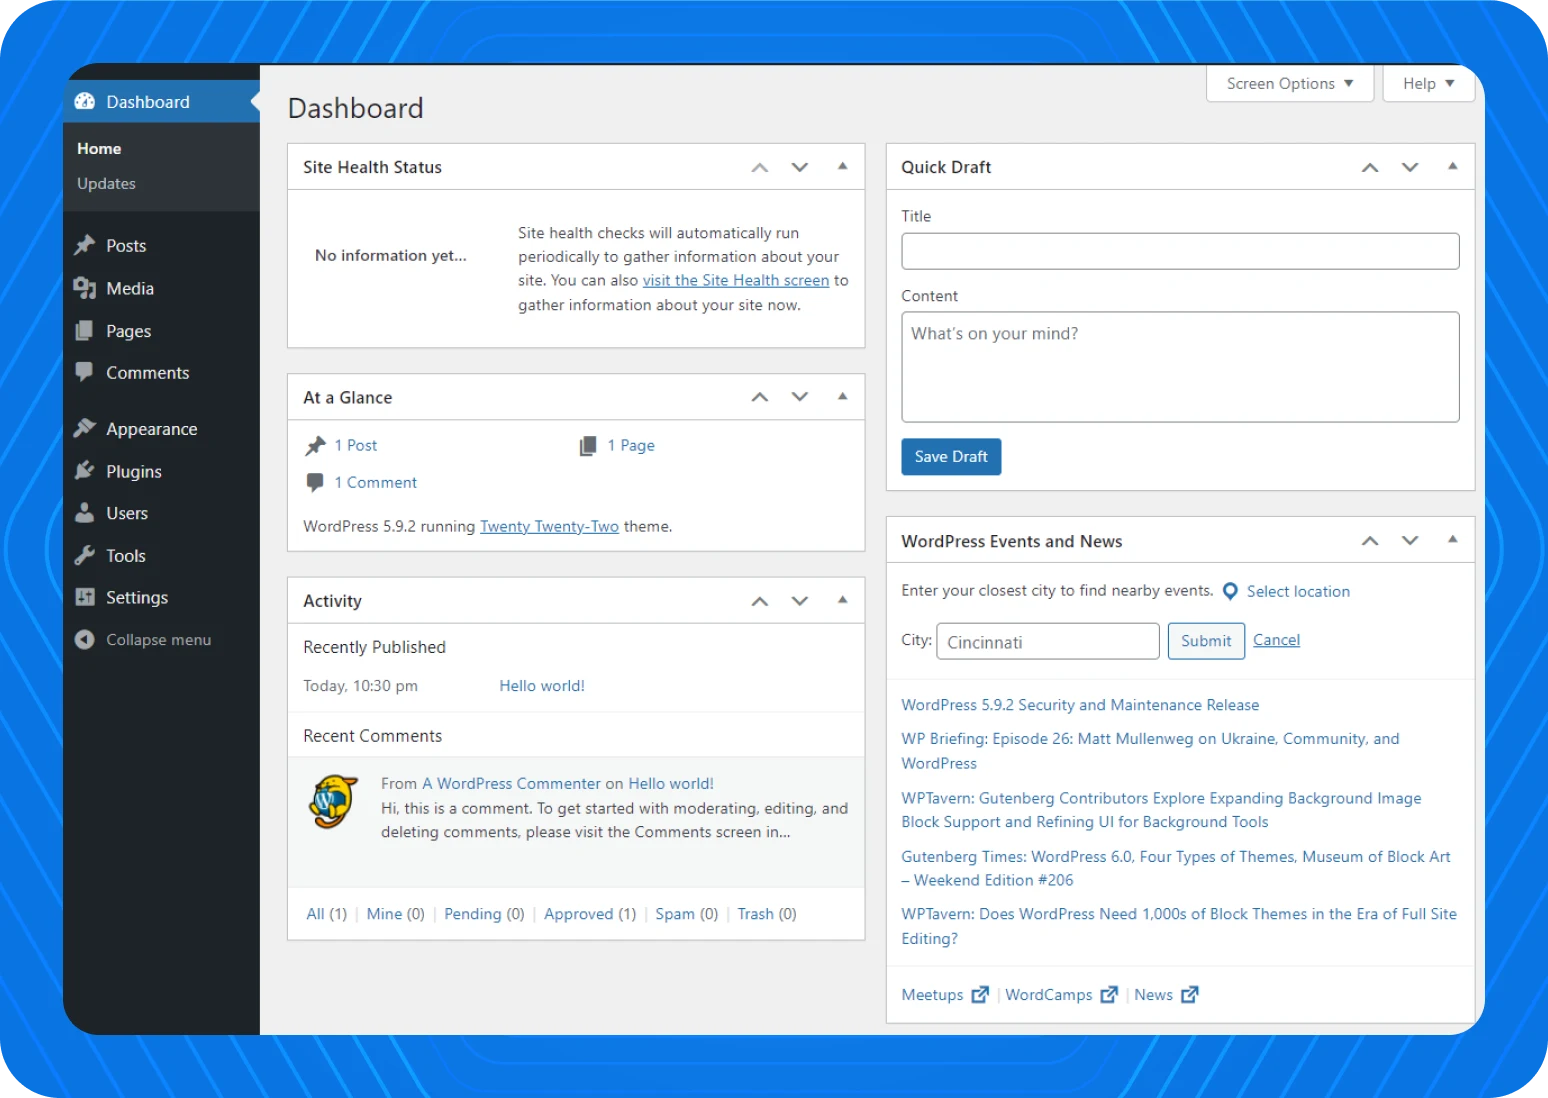Viewport: 1548px width, 1098px height.
Task: Open the Screen Options dropdown
Action: (x=1289, y=83)
